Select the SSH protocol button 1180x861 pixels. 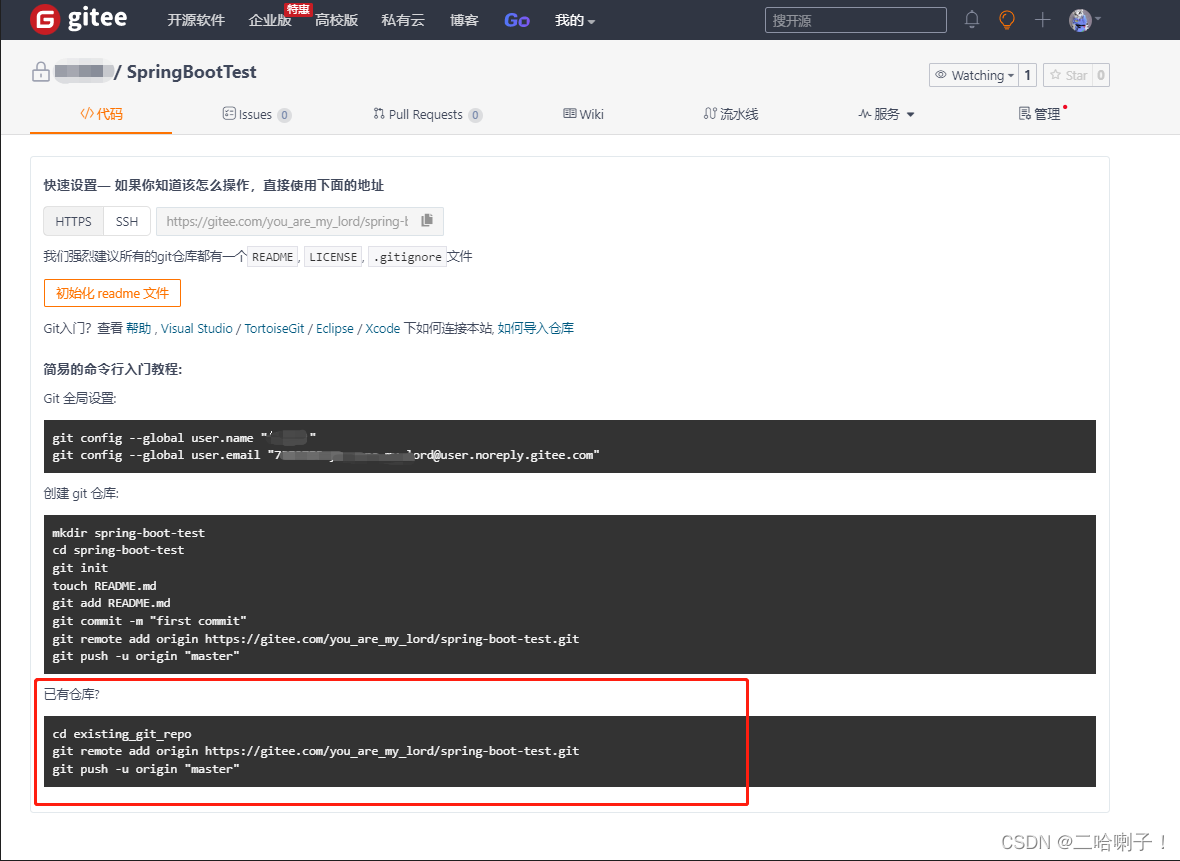(x=126, y=221)
